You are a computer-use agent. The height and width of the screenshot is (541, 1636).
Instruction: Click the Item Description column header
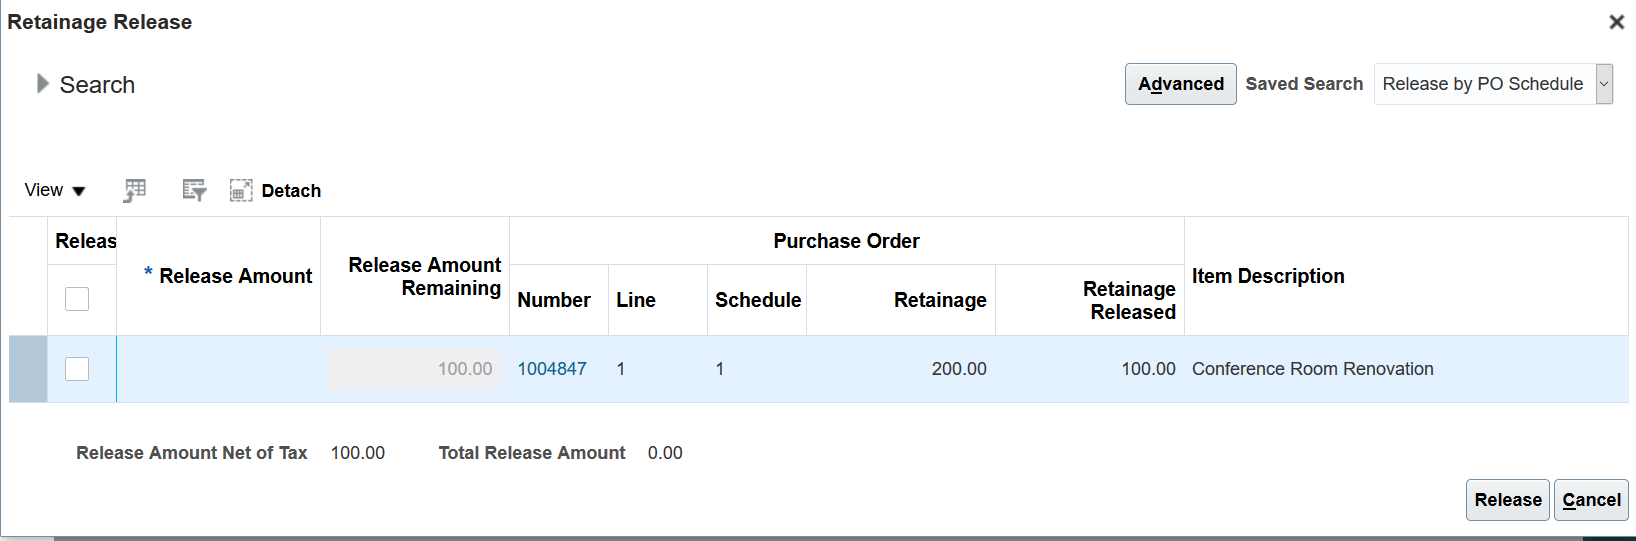pyautogui.click(x=1267, y=276)
